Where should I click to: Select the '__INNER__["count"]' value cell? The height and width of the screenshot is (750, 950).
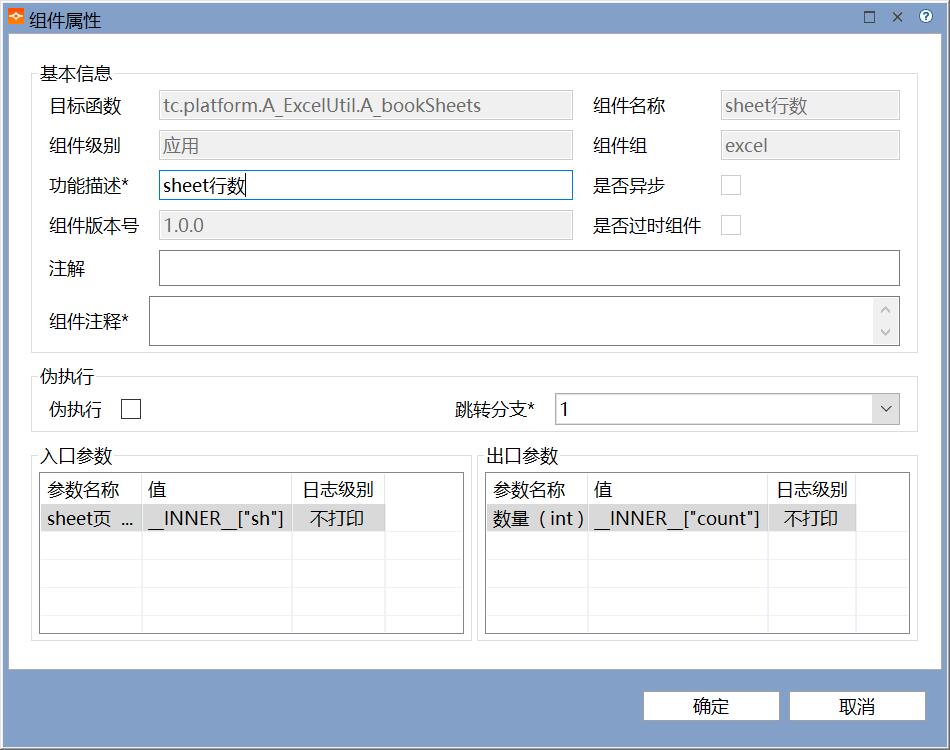tap(678, 518)
